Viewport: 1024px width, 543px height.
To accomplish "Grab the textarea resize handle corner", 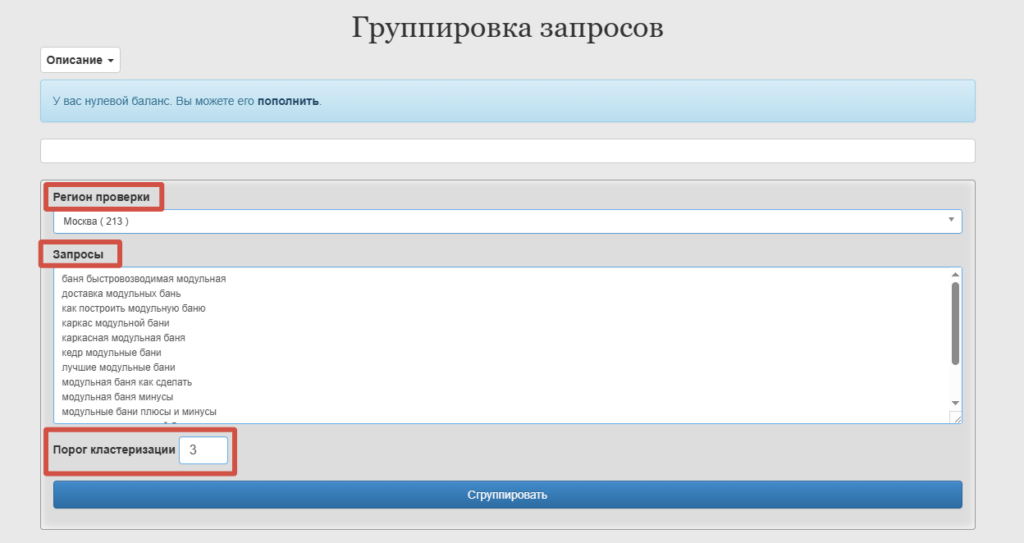I will [x=956, y=418].
